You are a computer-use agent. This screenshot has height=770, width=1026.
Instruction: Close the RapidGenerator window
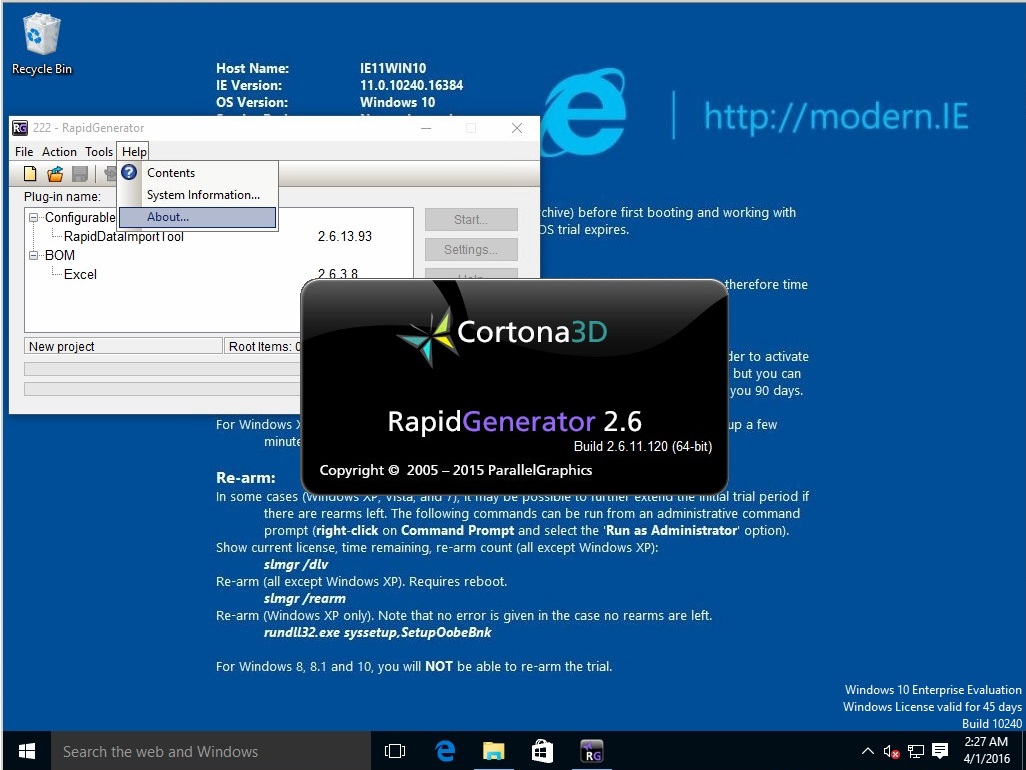(x=517, y=128)
